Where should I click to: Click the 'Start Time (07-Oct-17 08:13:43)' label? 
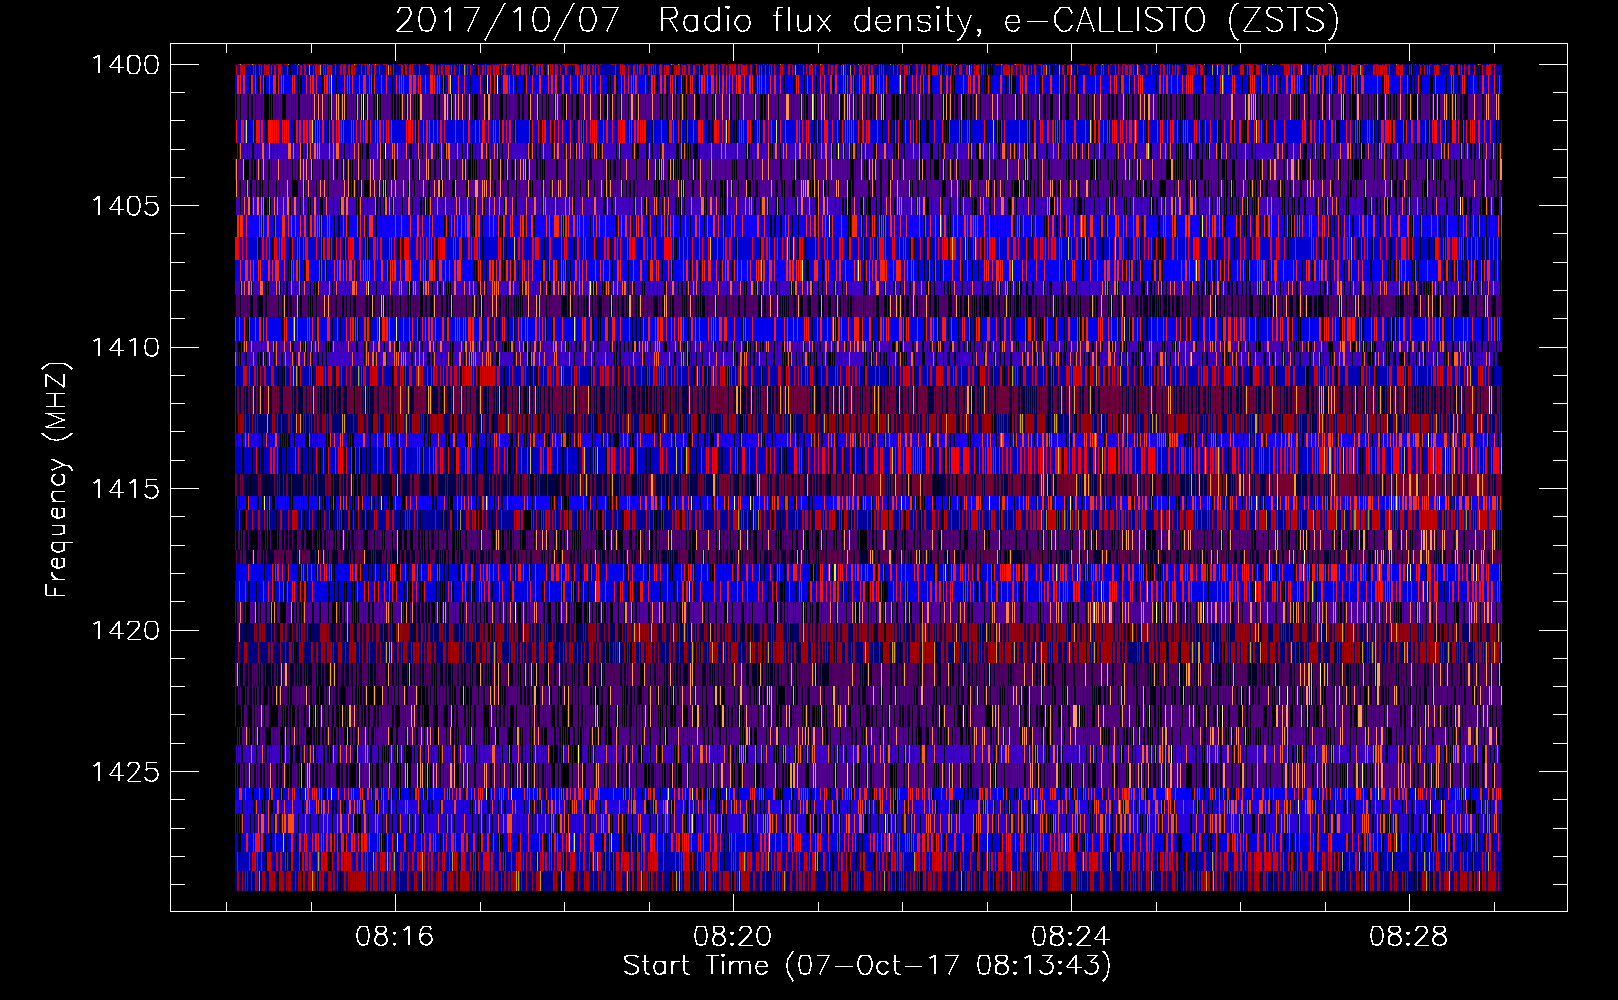[x=867, y=966]
